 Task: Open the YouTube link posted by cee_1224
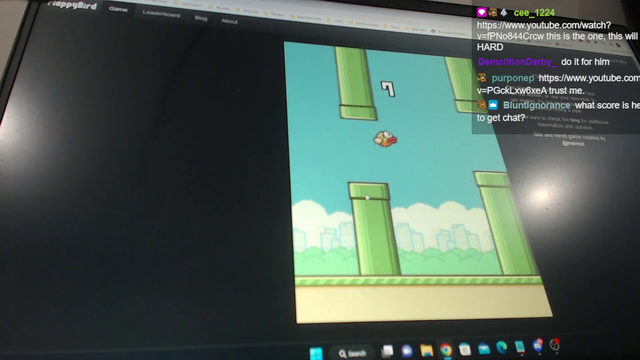click(x=544, y=31)
